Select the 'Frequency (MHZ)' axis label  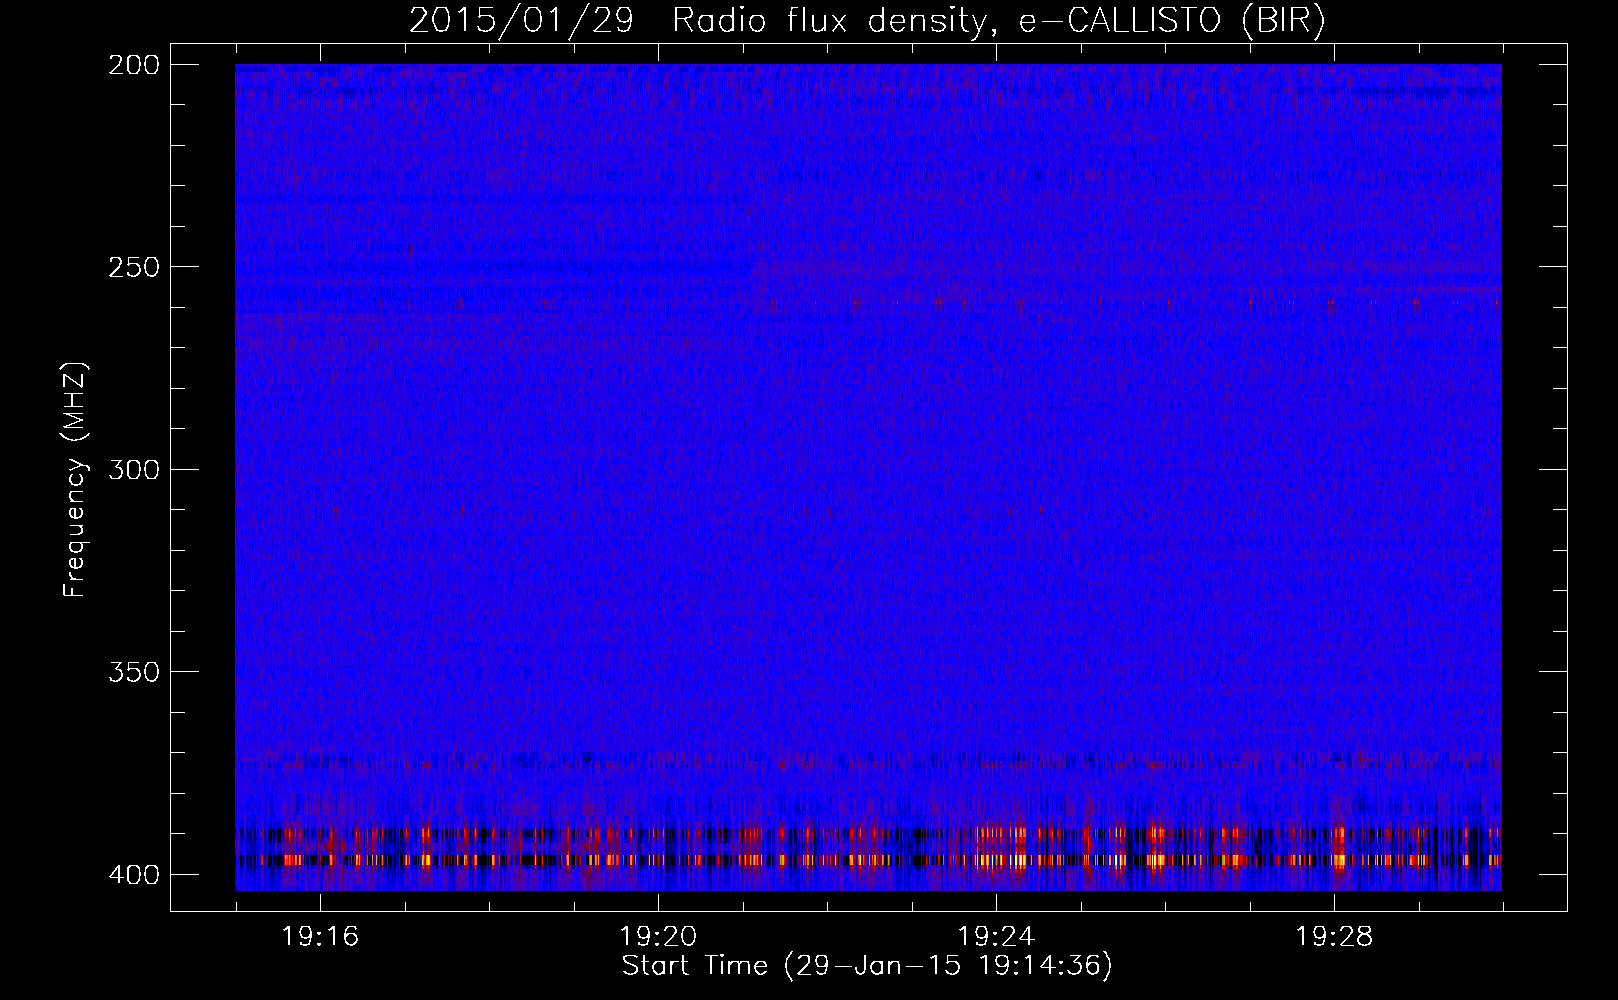tap(75, 479)
